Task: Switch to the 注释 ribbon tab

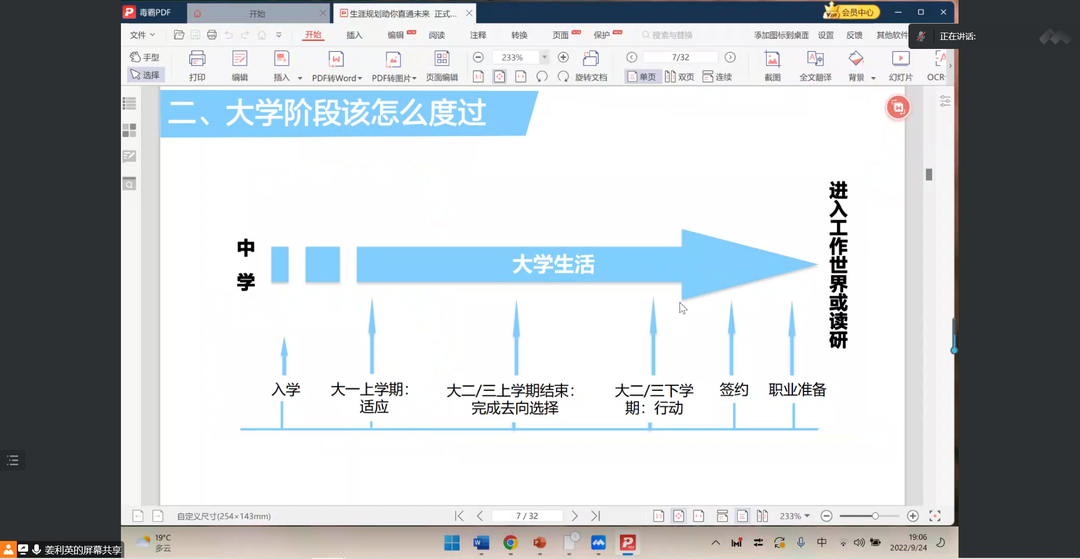Action: click(x=478, y=35)
